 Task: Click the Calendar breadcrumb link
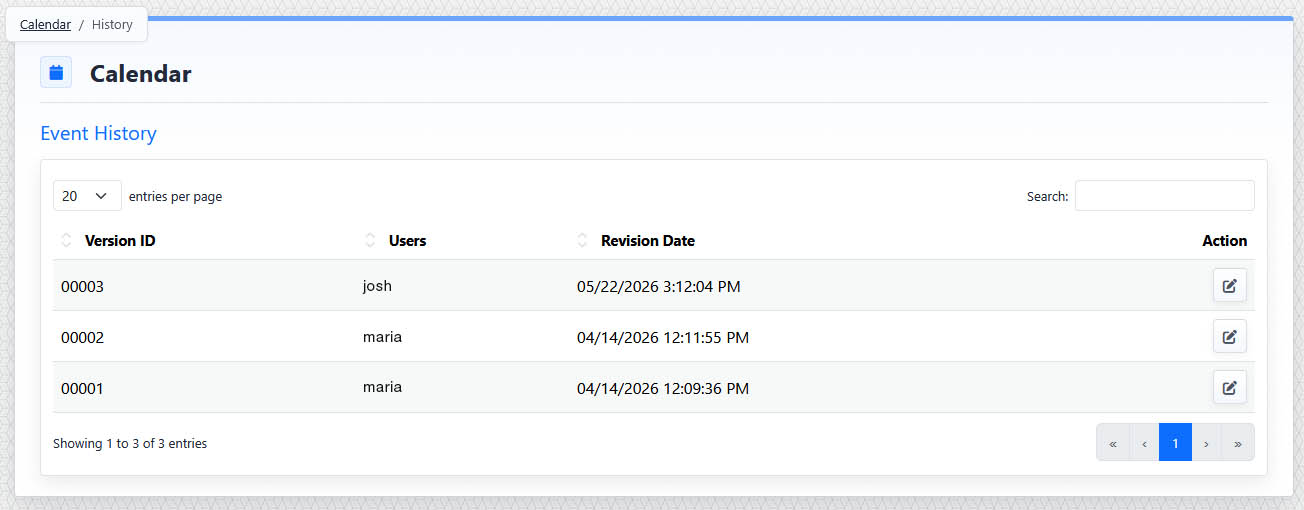coord(45,25)
